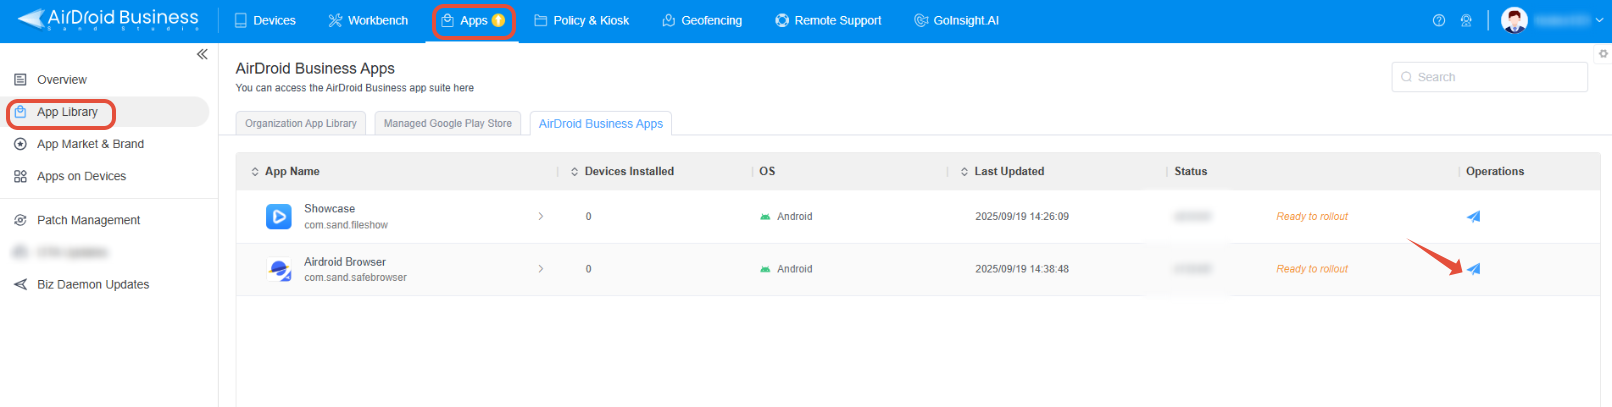Click the support headset icon in top bar
Screen dimensions: 1612x407
pos(1466,20)
